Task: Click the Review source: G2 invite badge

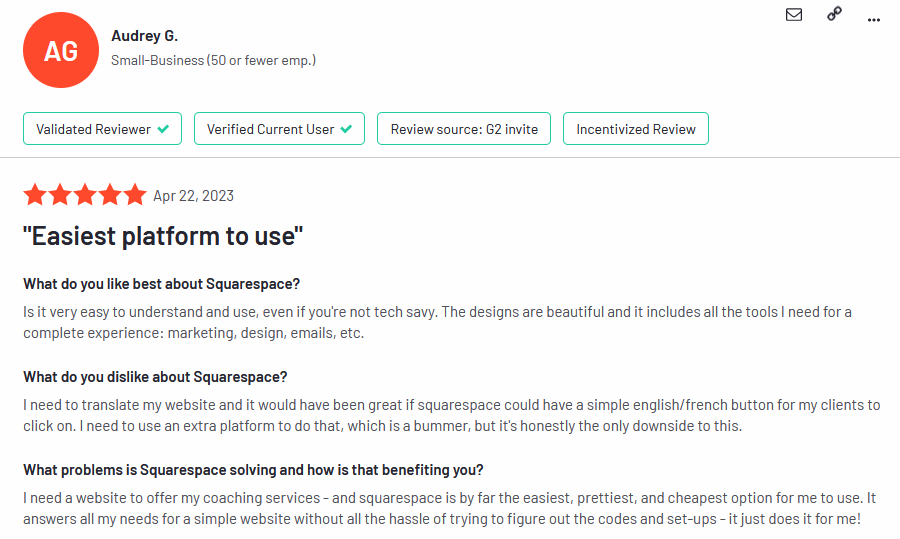Action: coord(464,129)
